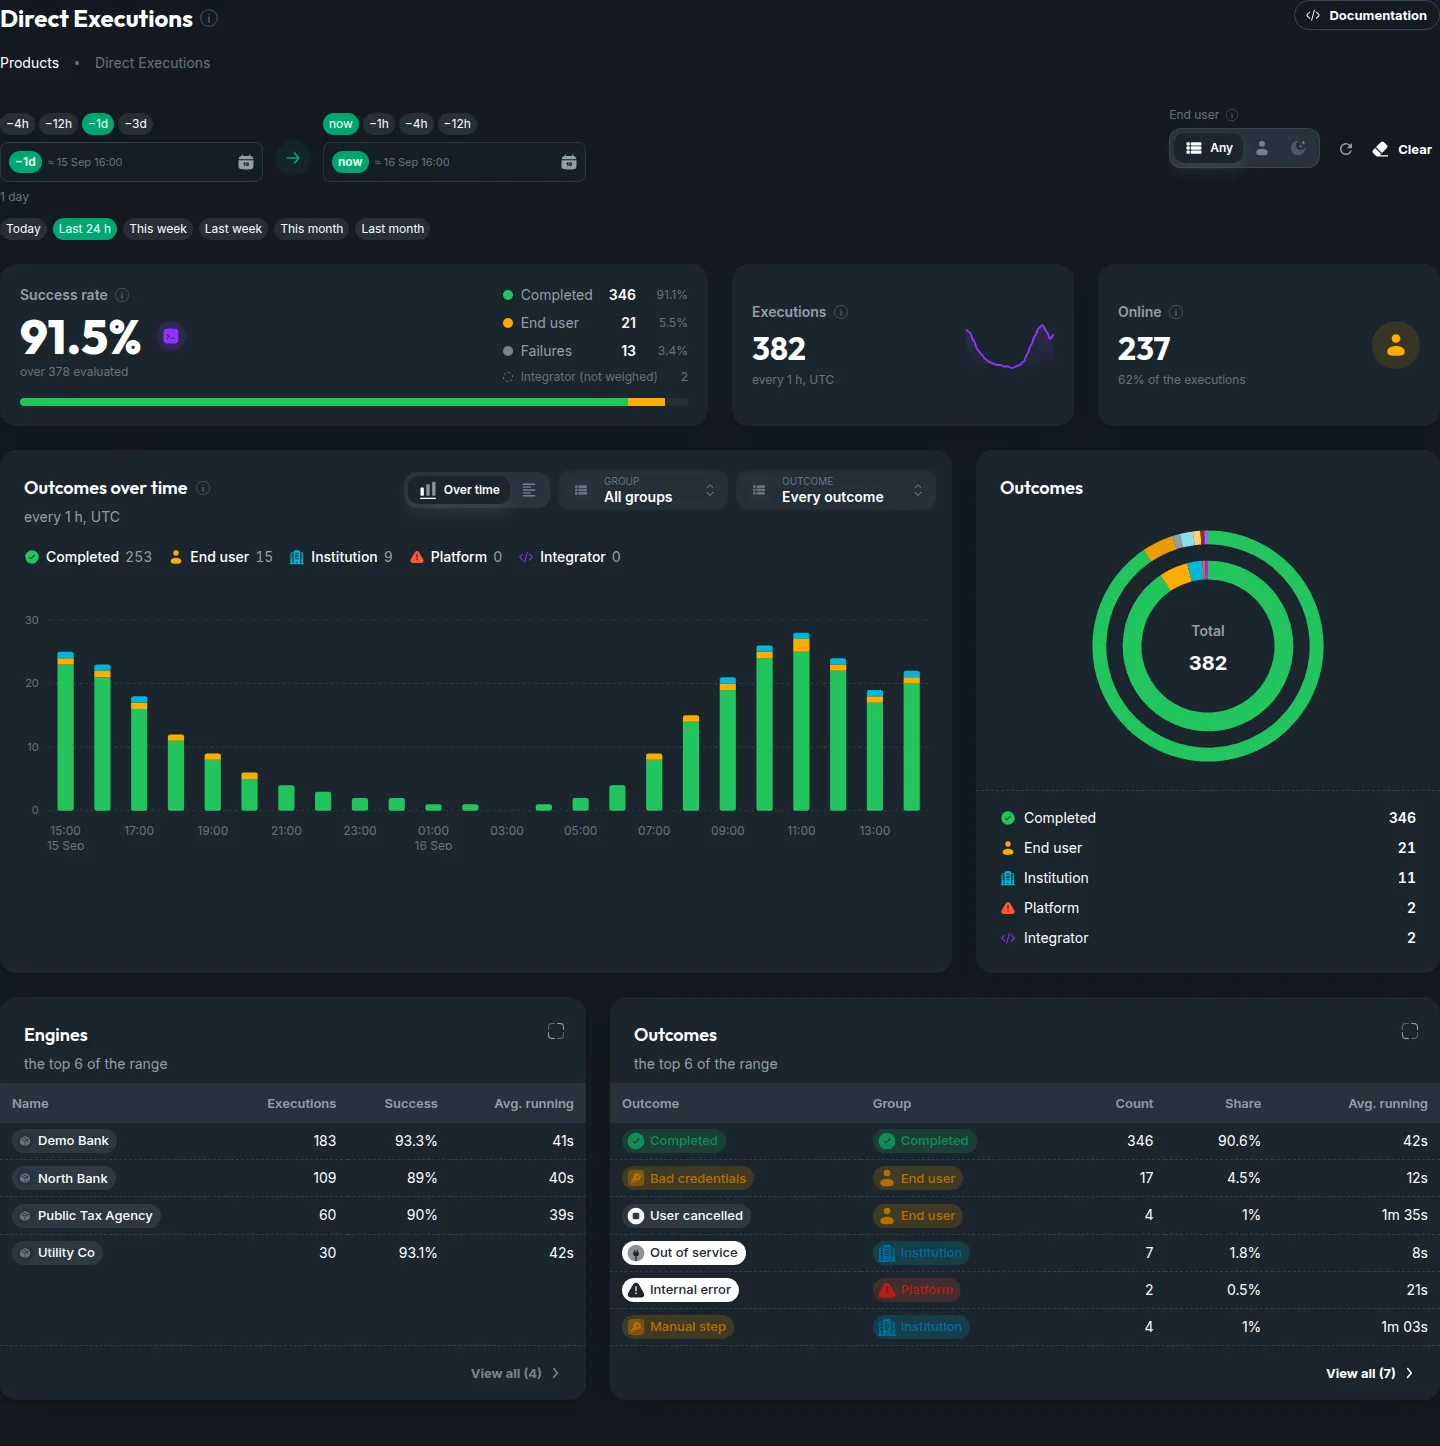Filter by offline moon icon

[x=1298, y=148]
